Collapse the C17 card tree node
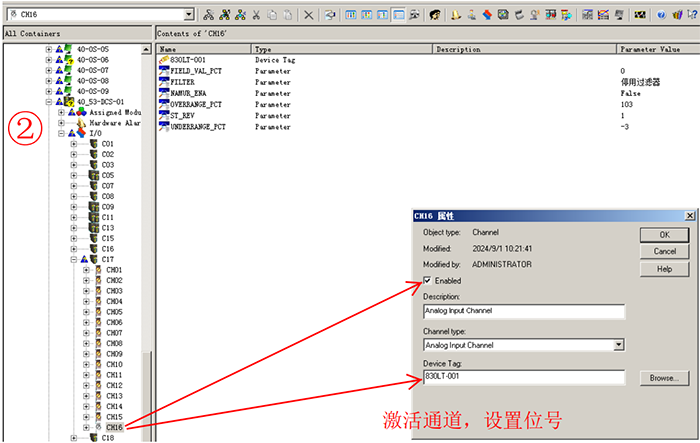Screen dimensions: 700x443 (x=73, y=260)
